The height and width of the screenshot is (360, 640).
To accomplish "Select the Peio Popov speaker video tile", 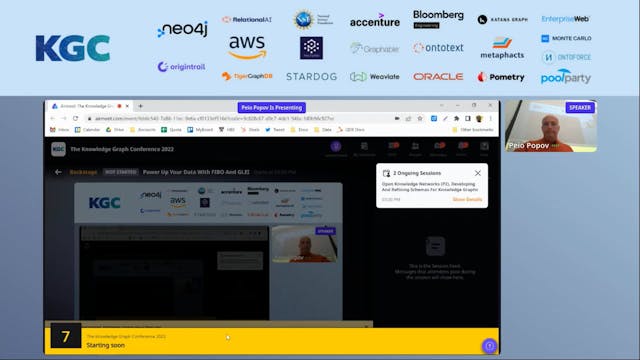I will click(551, 126).
